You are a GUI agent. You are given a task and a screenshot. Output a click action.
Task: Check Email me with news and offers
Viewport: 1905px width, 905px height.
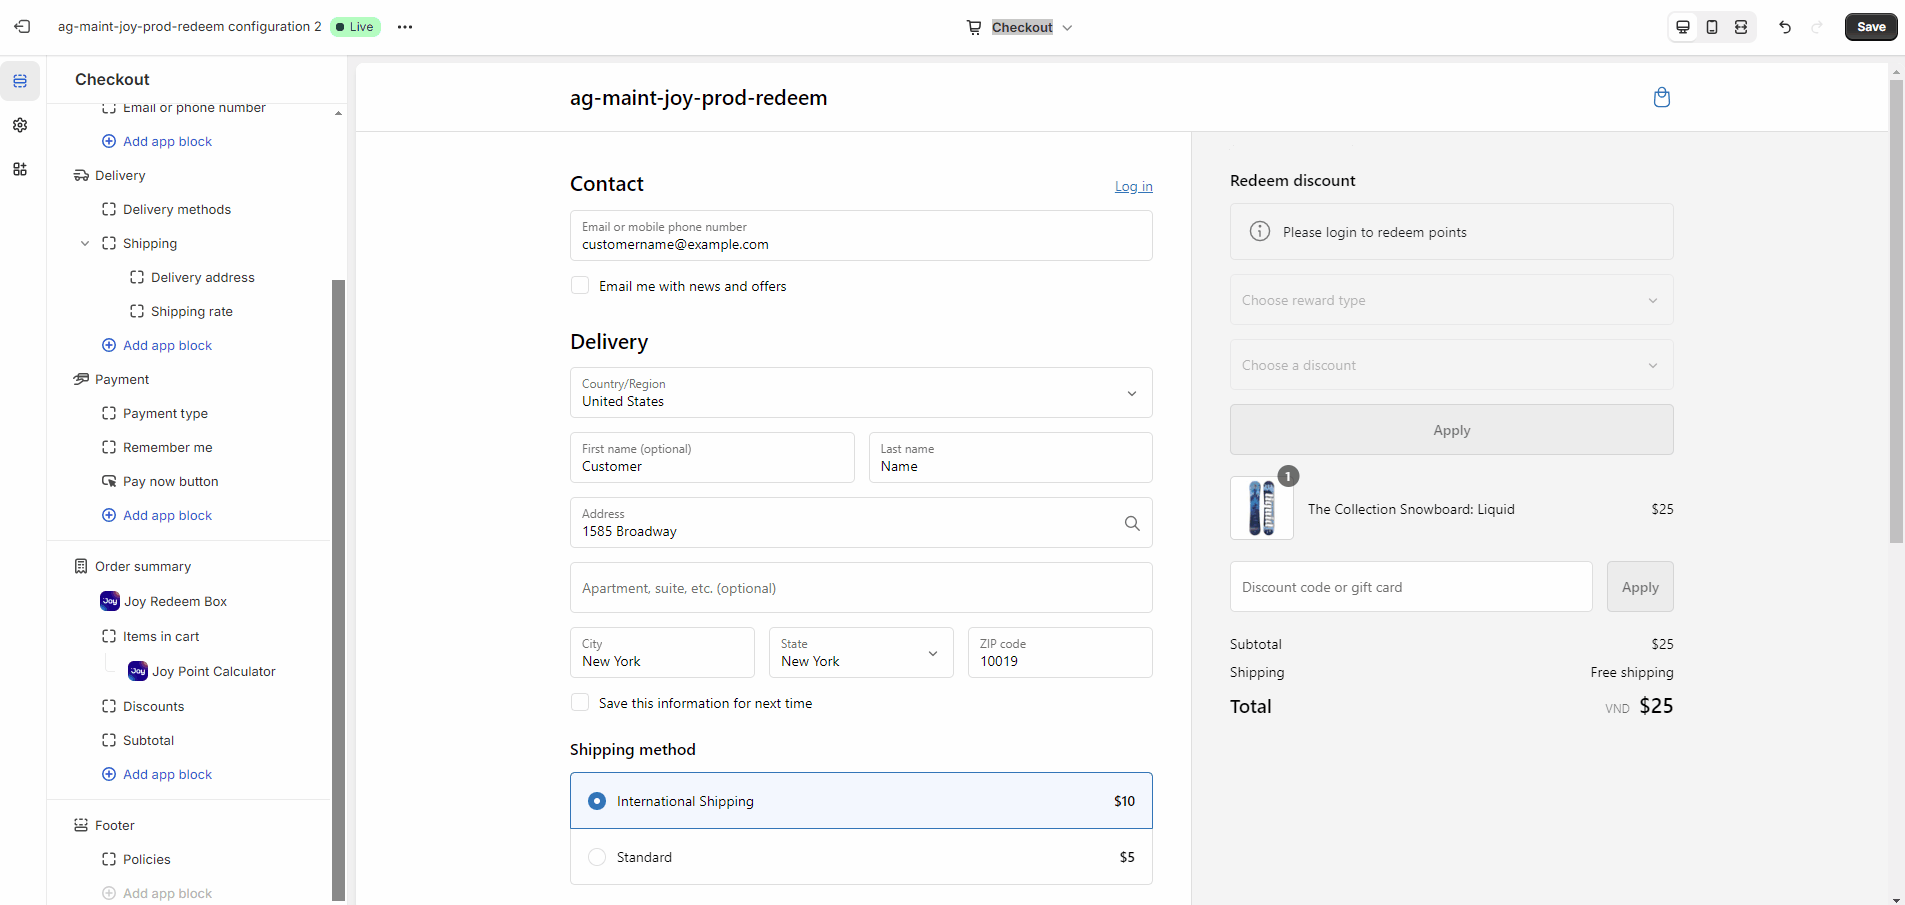580,286
